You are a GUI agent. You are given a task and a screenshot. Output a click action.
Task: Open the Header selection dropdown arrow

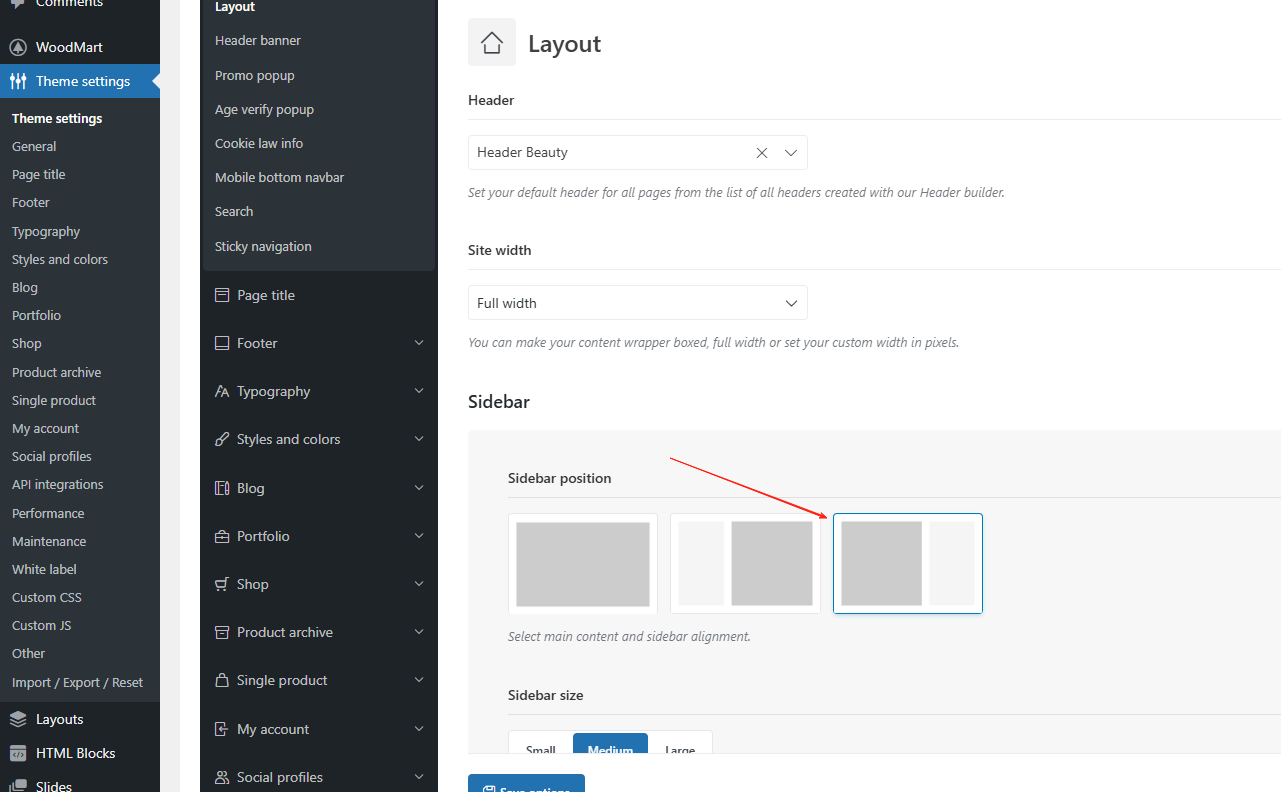[791, 153]
